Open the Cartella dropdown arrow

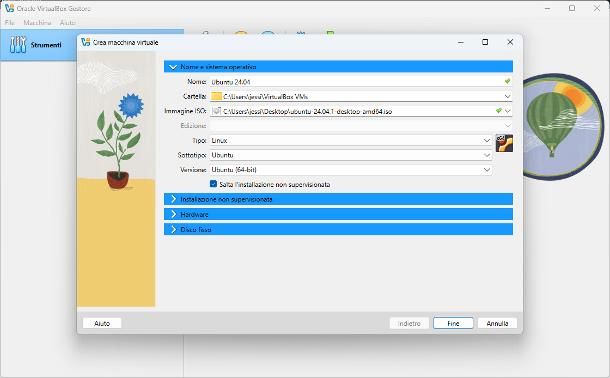507,96
